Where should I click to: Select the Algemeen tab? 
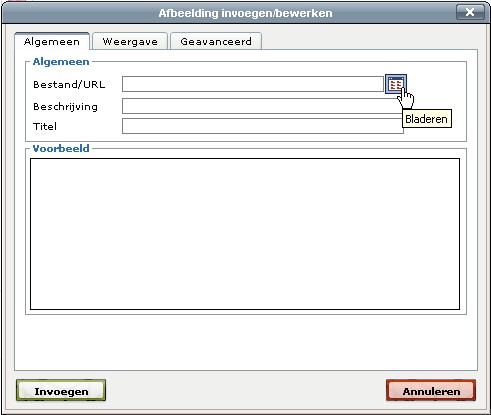click(52, 42)
